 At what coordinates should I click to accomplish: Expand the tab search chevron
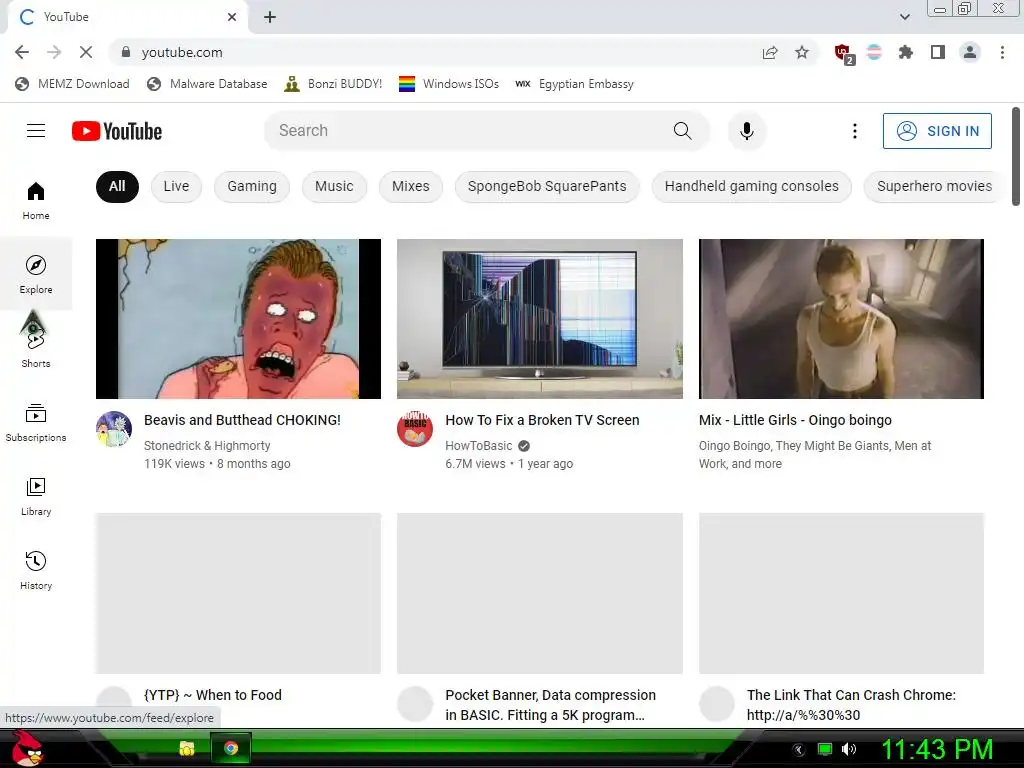[904, 17]
